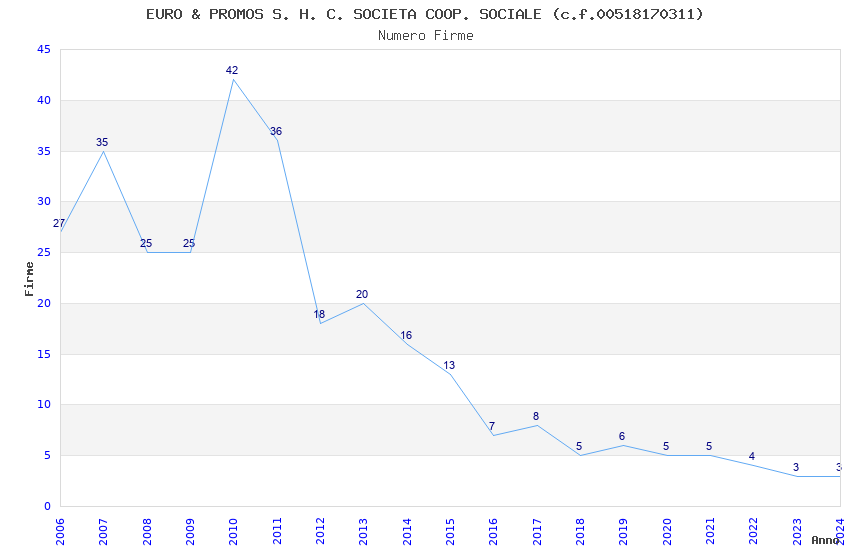Viewport: 850px width, 550px height.
Task: Click the 25 label above year 2009
Action: (x=189, y=243)
